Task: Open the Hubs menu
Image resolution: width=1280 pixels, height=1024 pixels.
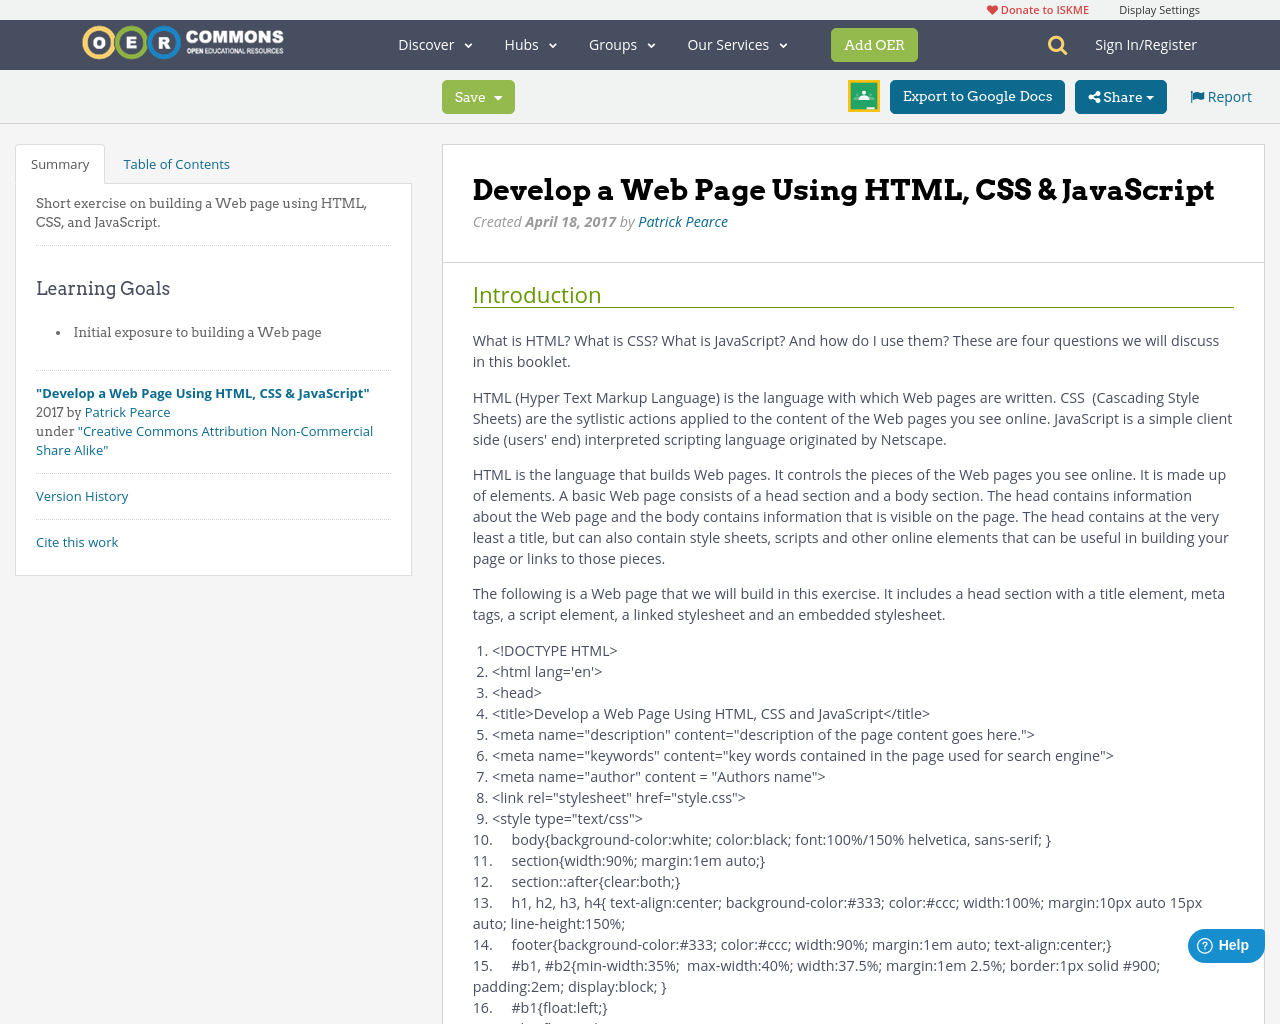Action: [530, 45]
